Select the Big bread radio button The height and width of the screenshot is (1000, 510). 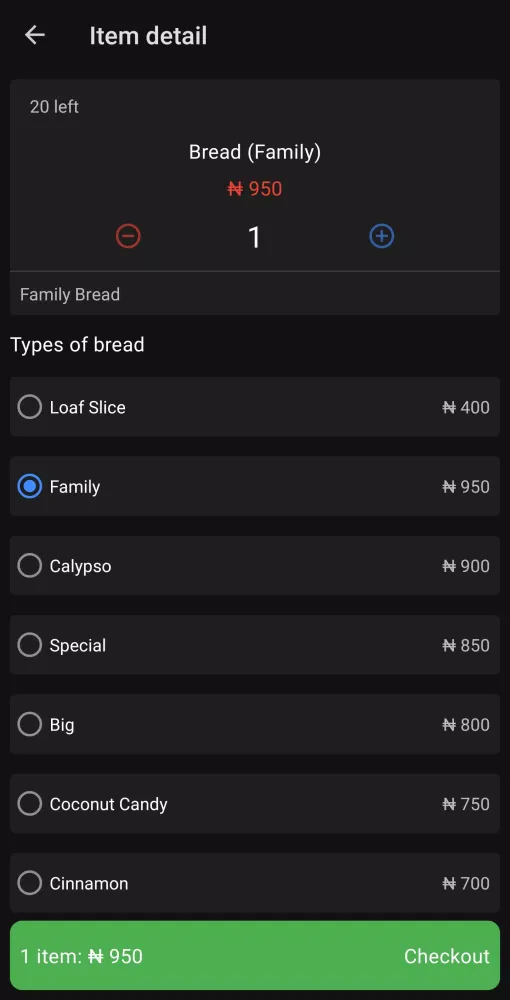(29, 724)
